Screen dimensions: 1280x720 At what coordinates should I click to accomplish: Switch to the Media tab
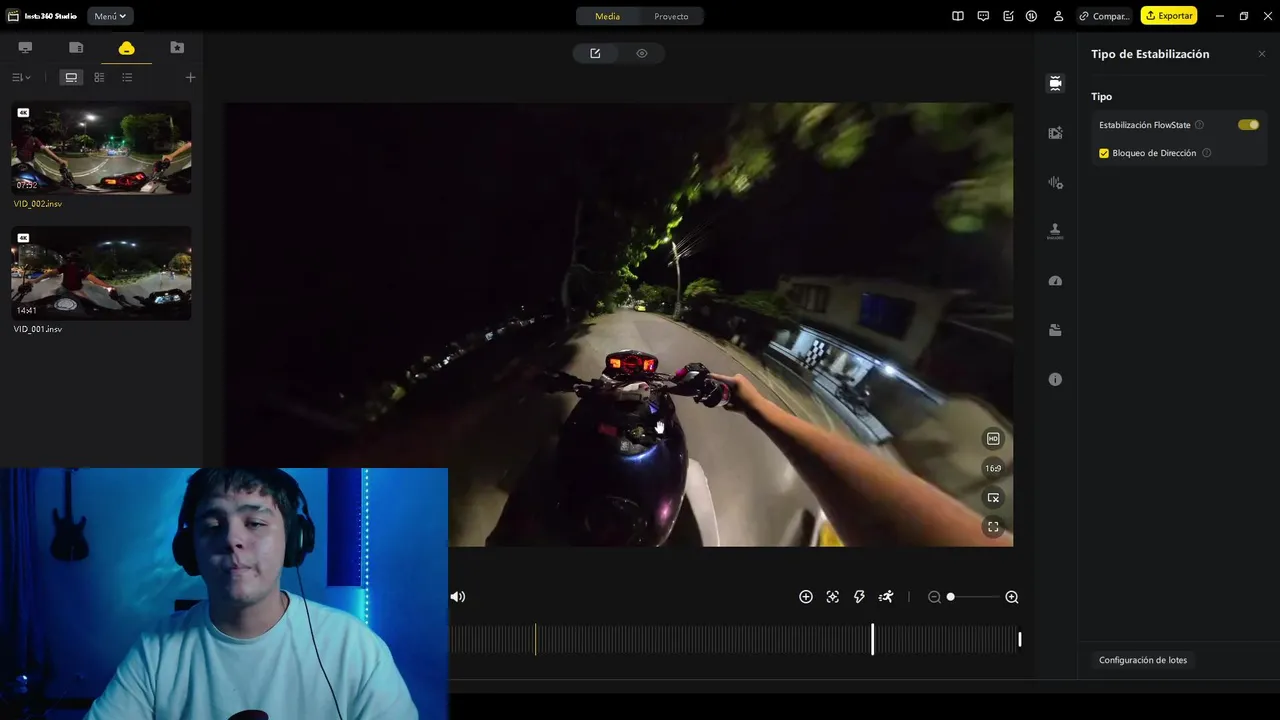(x=607, y=16)
